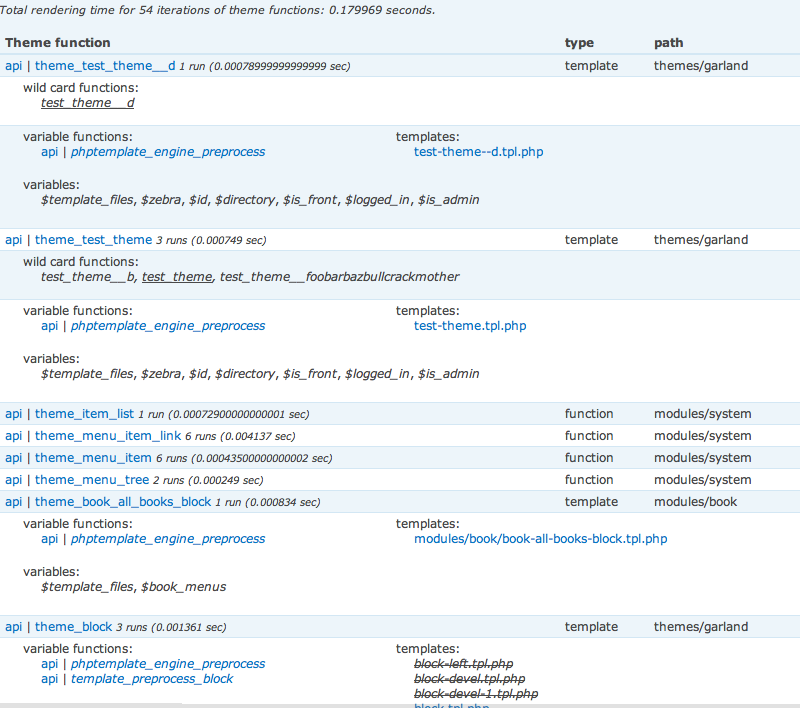Expand the theme_test_theme row with 3 runs

pos(93,240)
